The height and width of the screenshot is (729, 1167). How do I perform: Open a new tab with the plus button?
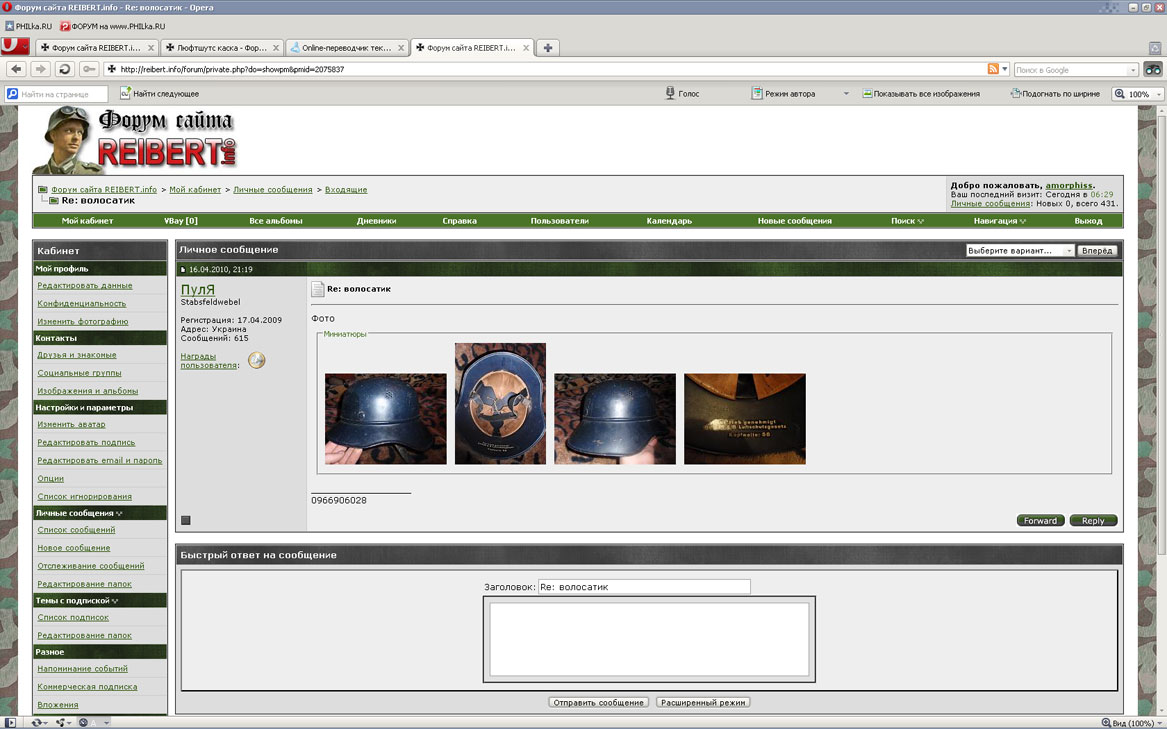coord(548,48)
